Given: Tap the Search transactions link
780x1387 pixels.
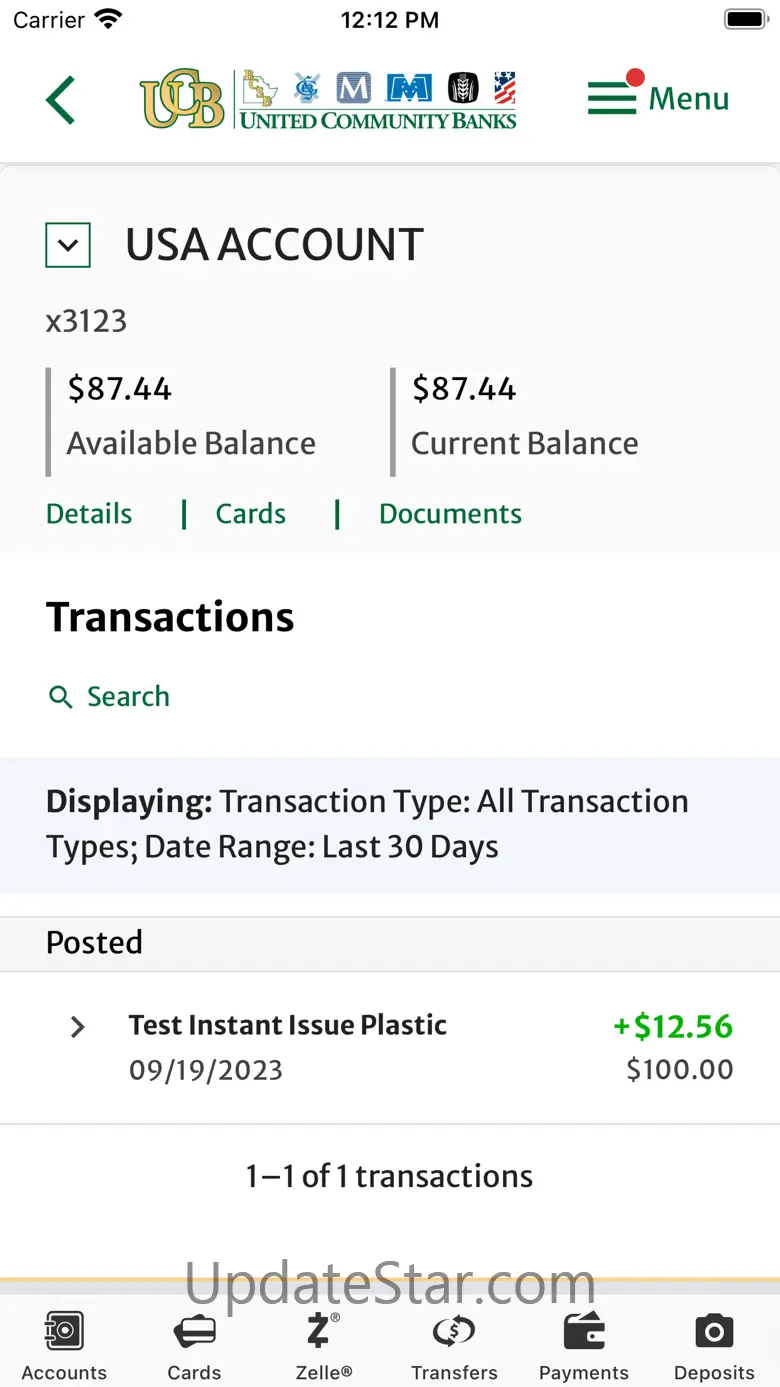Looking at the screenshot, I should pyautogui.click(x=128, y=697).
